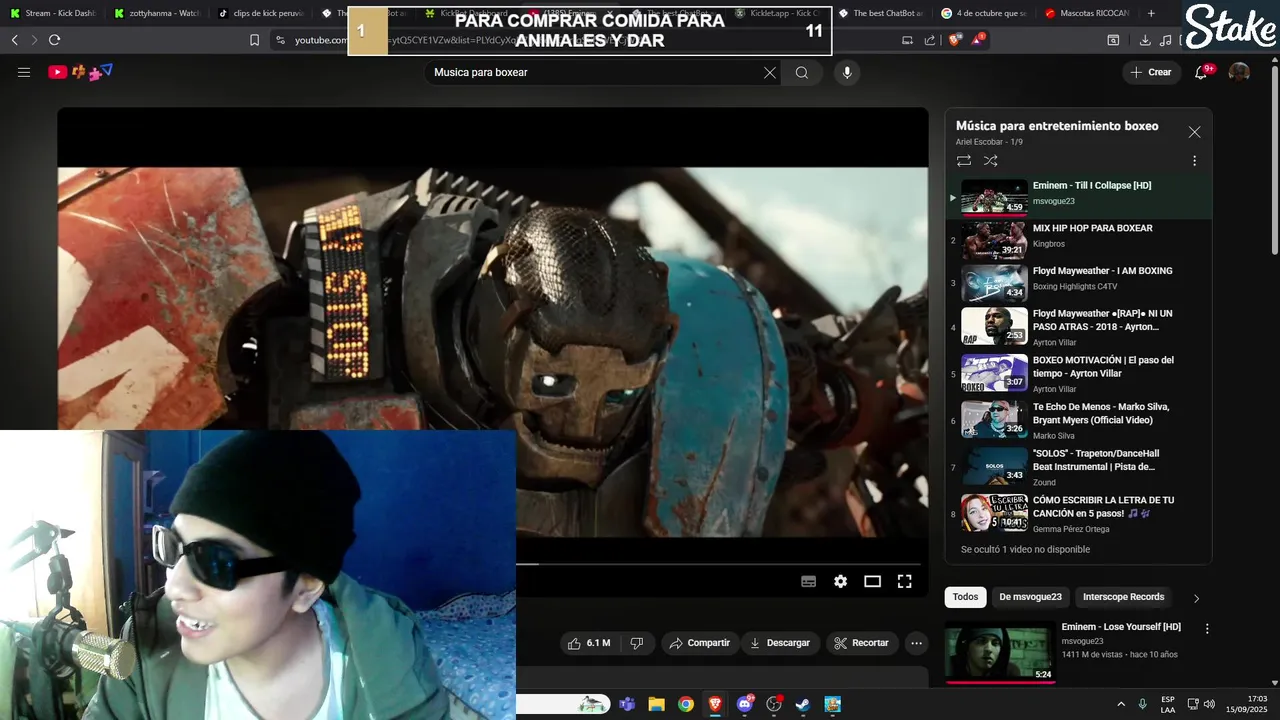
Task: Open YouTube notifications bell
Action: pyautogui.click(x=1202, y=72)
